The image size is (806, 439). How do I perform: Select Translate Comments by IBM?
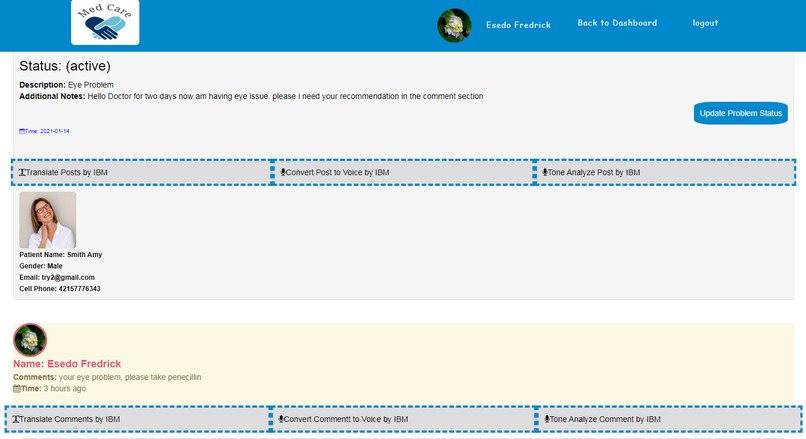click(x=138, y=419)
